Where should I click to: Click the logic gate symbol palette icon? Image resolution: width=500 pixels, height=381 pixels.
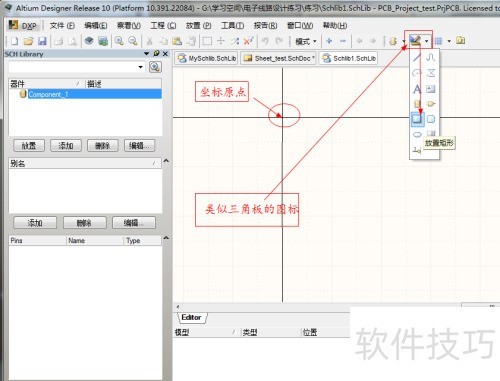click(431, 104)
